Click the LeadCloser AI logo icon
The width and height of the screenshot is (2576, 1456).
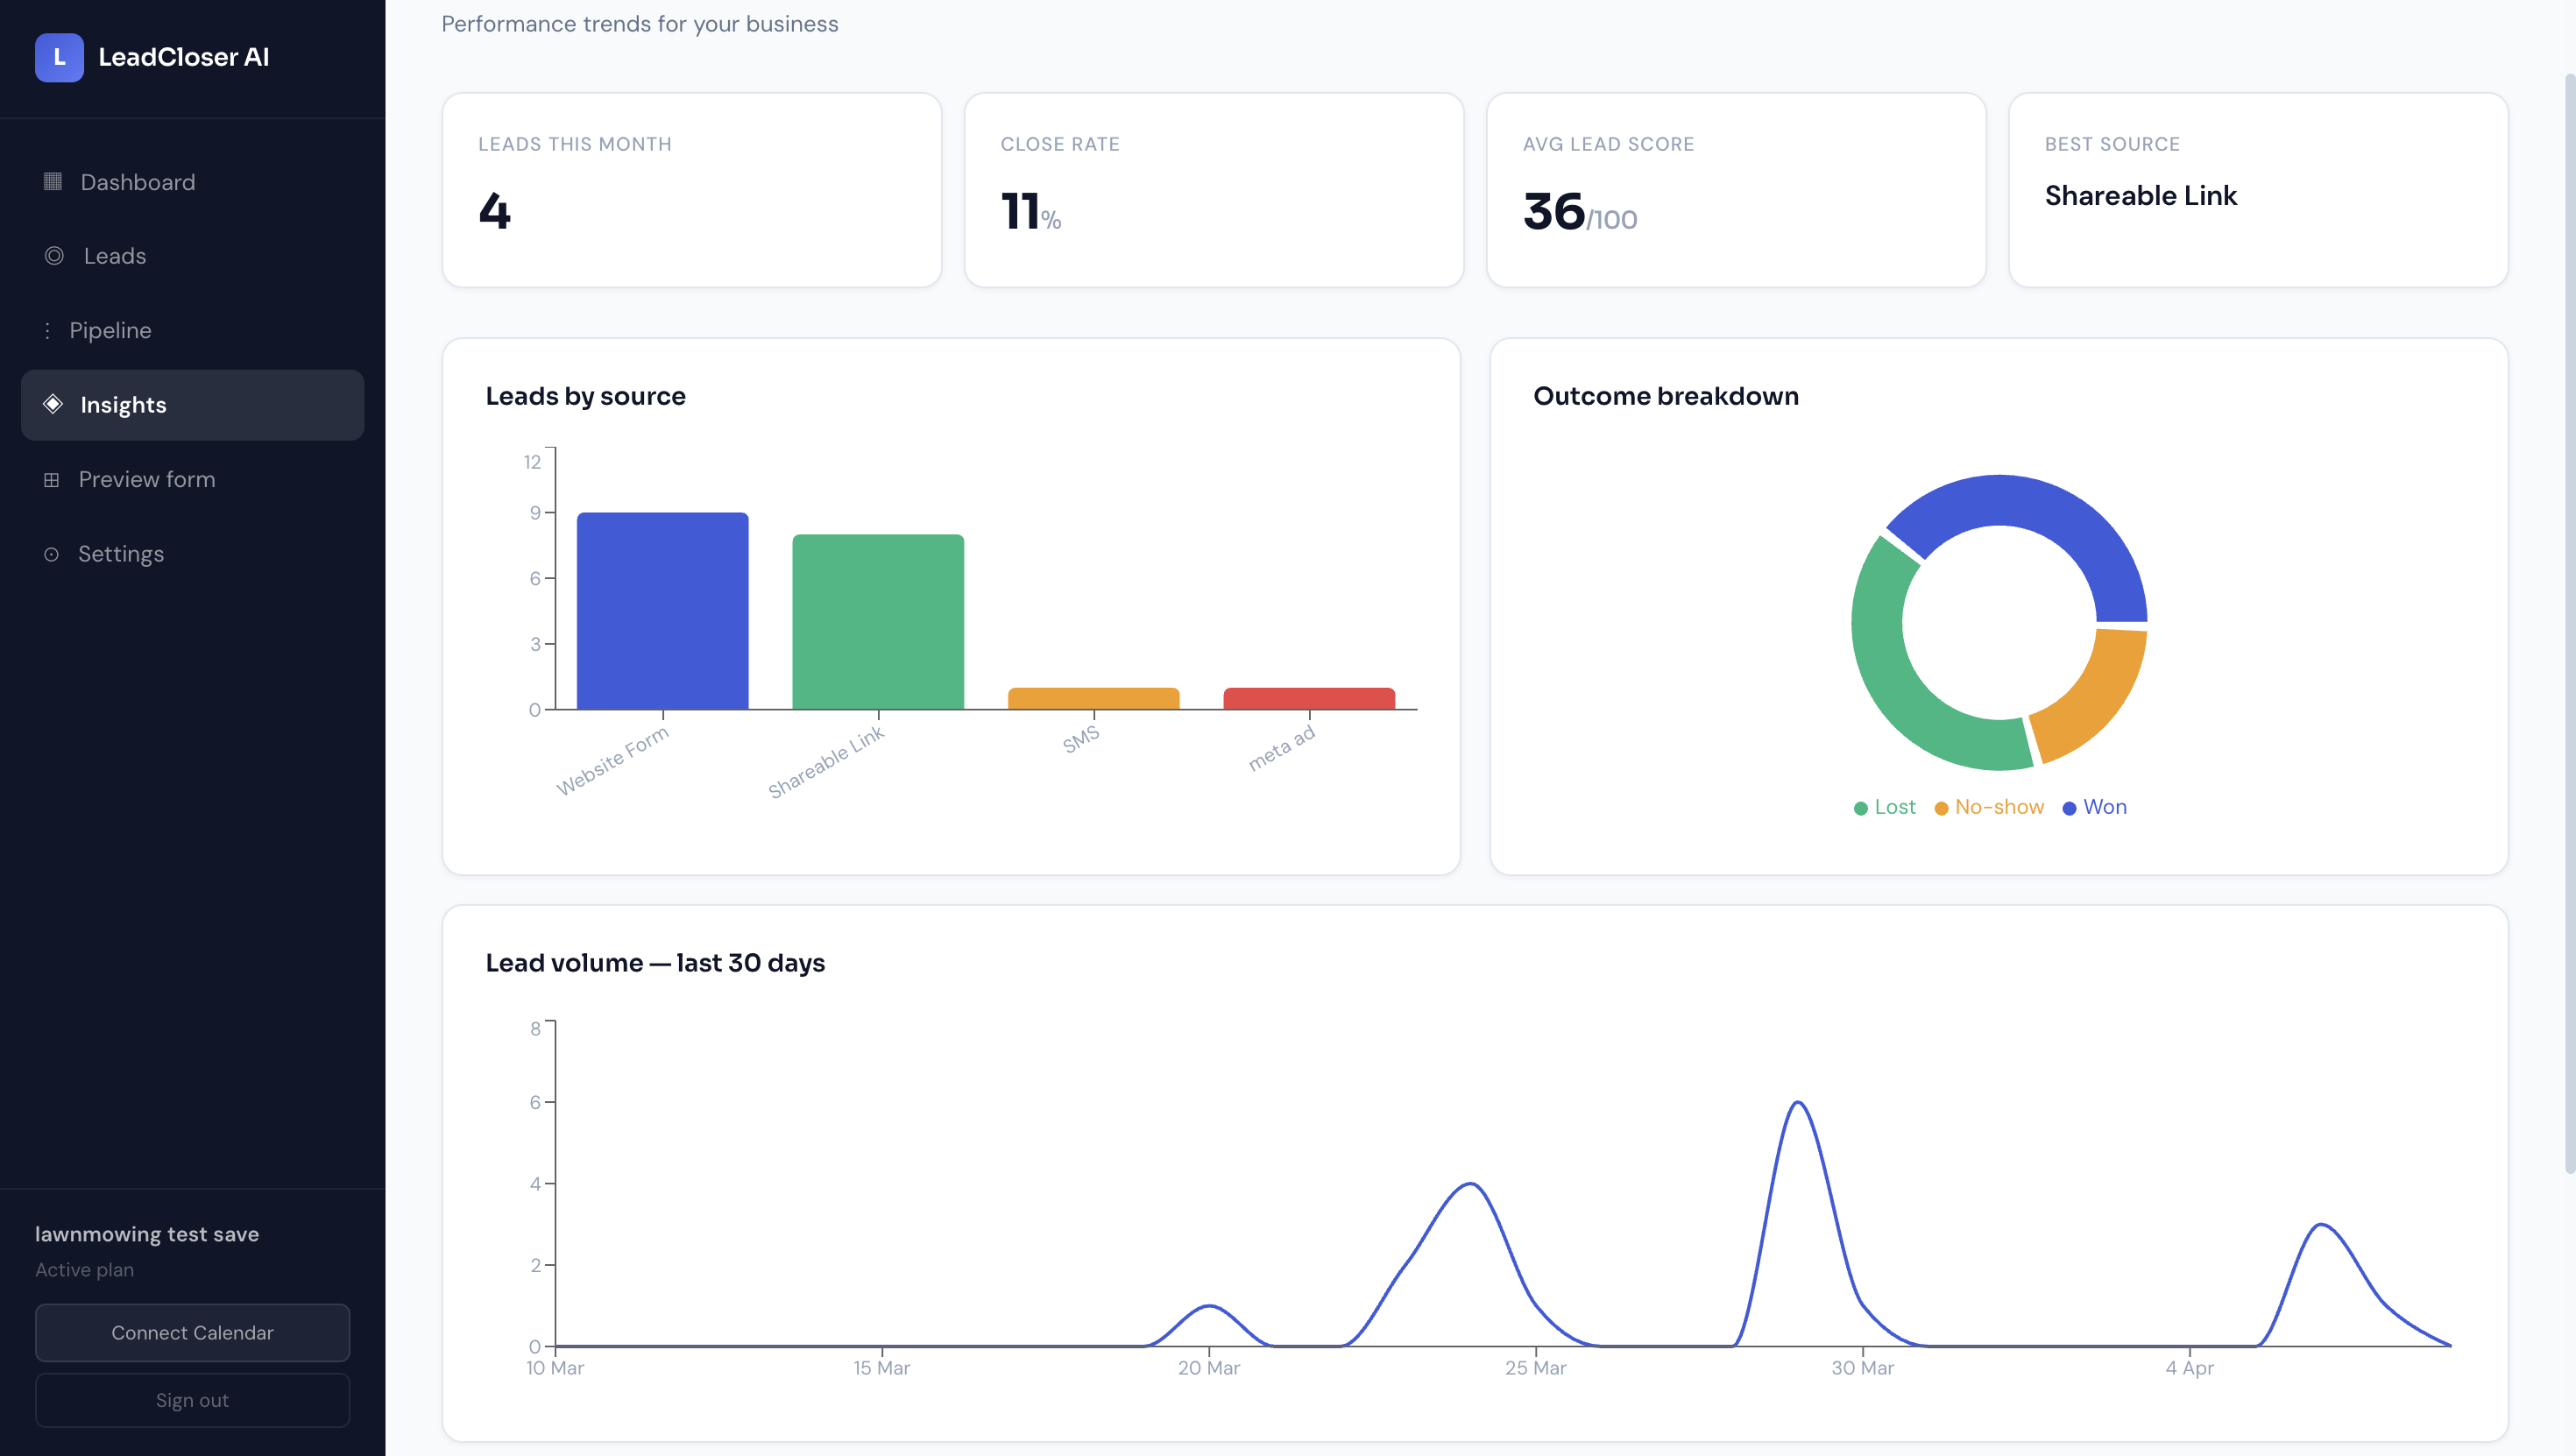(x=59, y=57)
